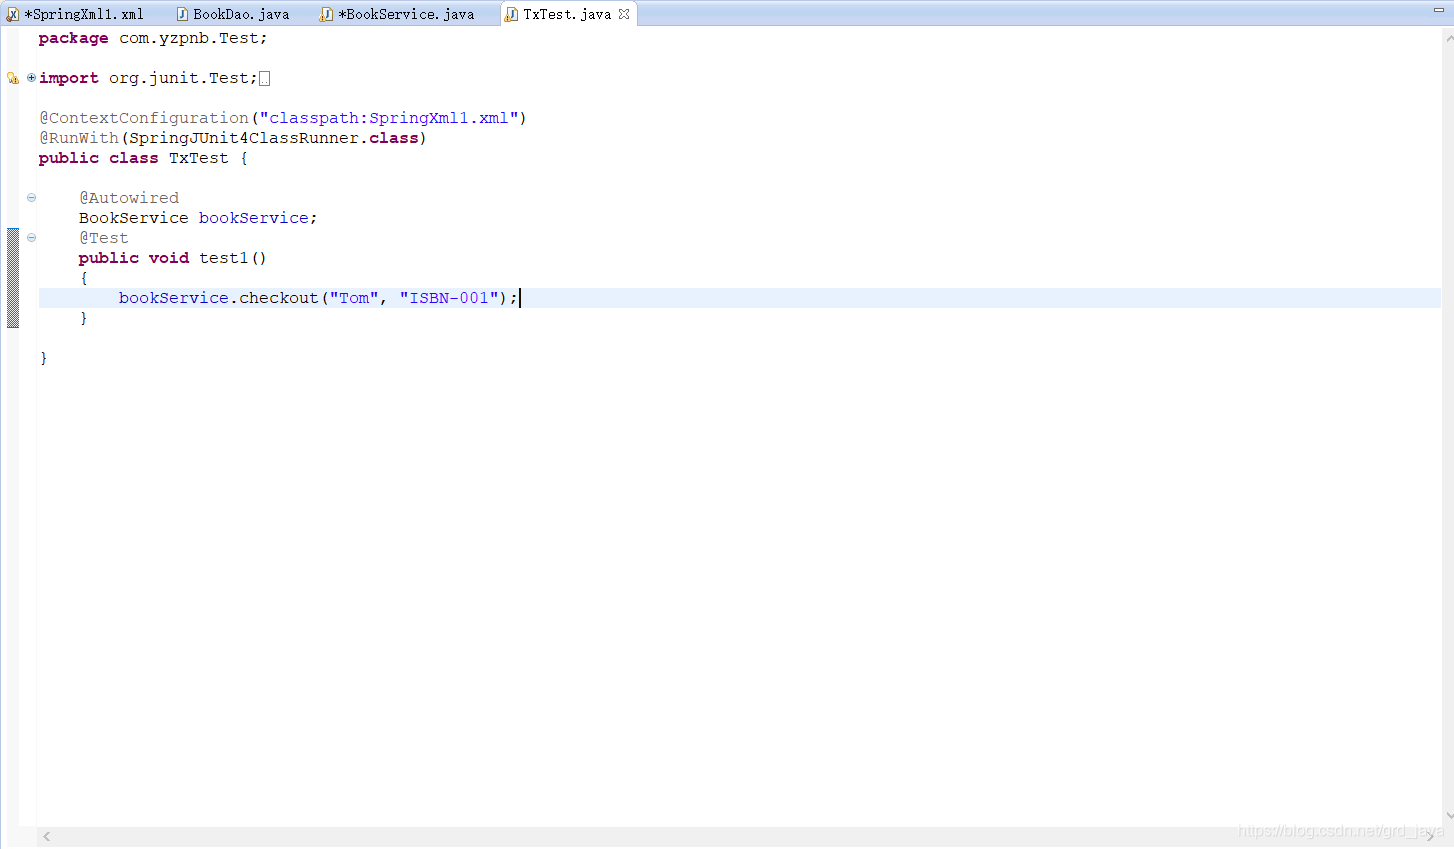Image resolution: width=1454 pixels, height=849 pixels.
Task: Click the BookService type name
Action: (x=134, y=218)
